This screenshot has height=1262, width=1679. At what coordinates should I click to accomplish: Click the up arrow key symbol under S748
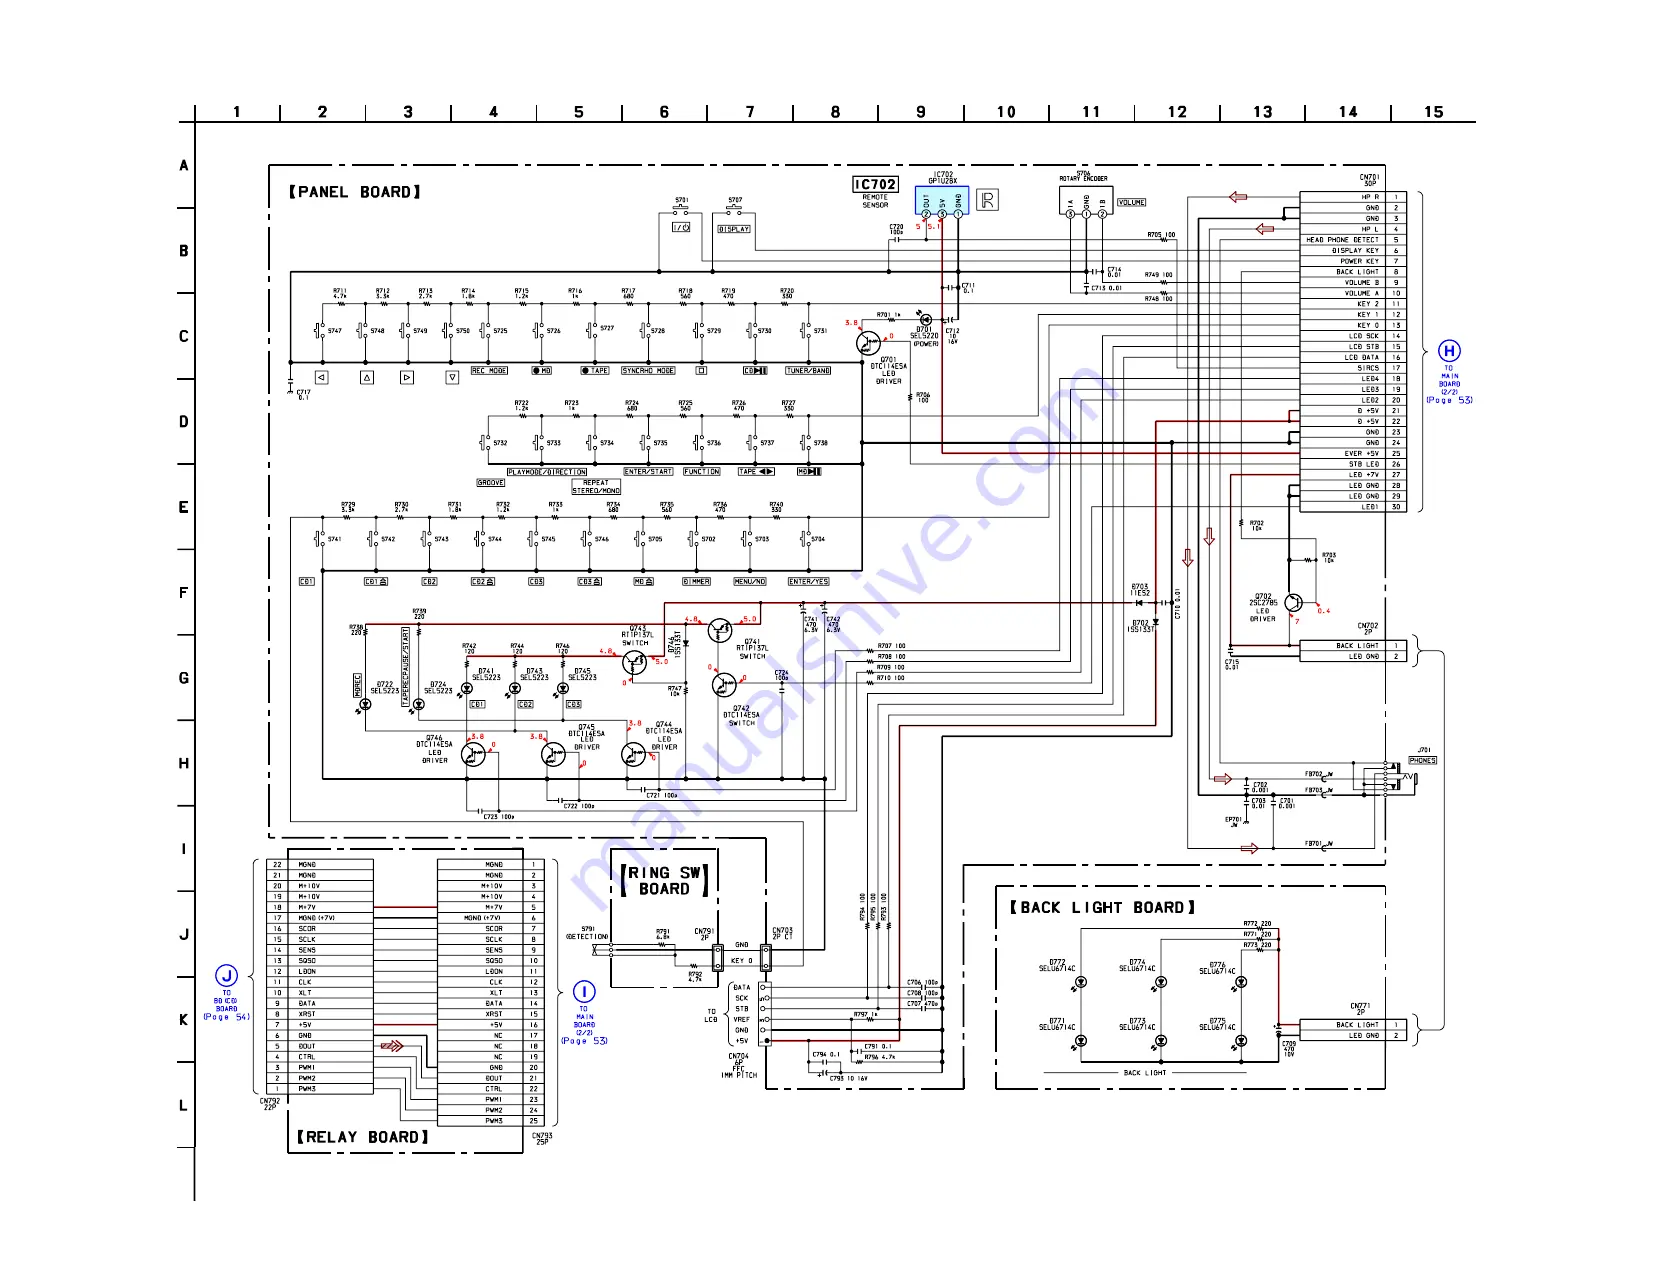click(367, 377)
